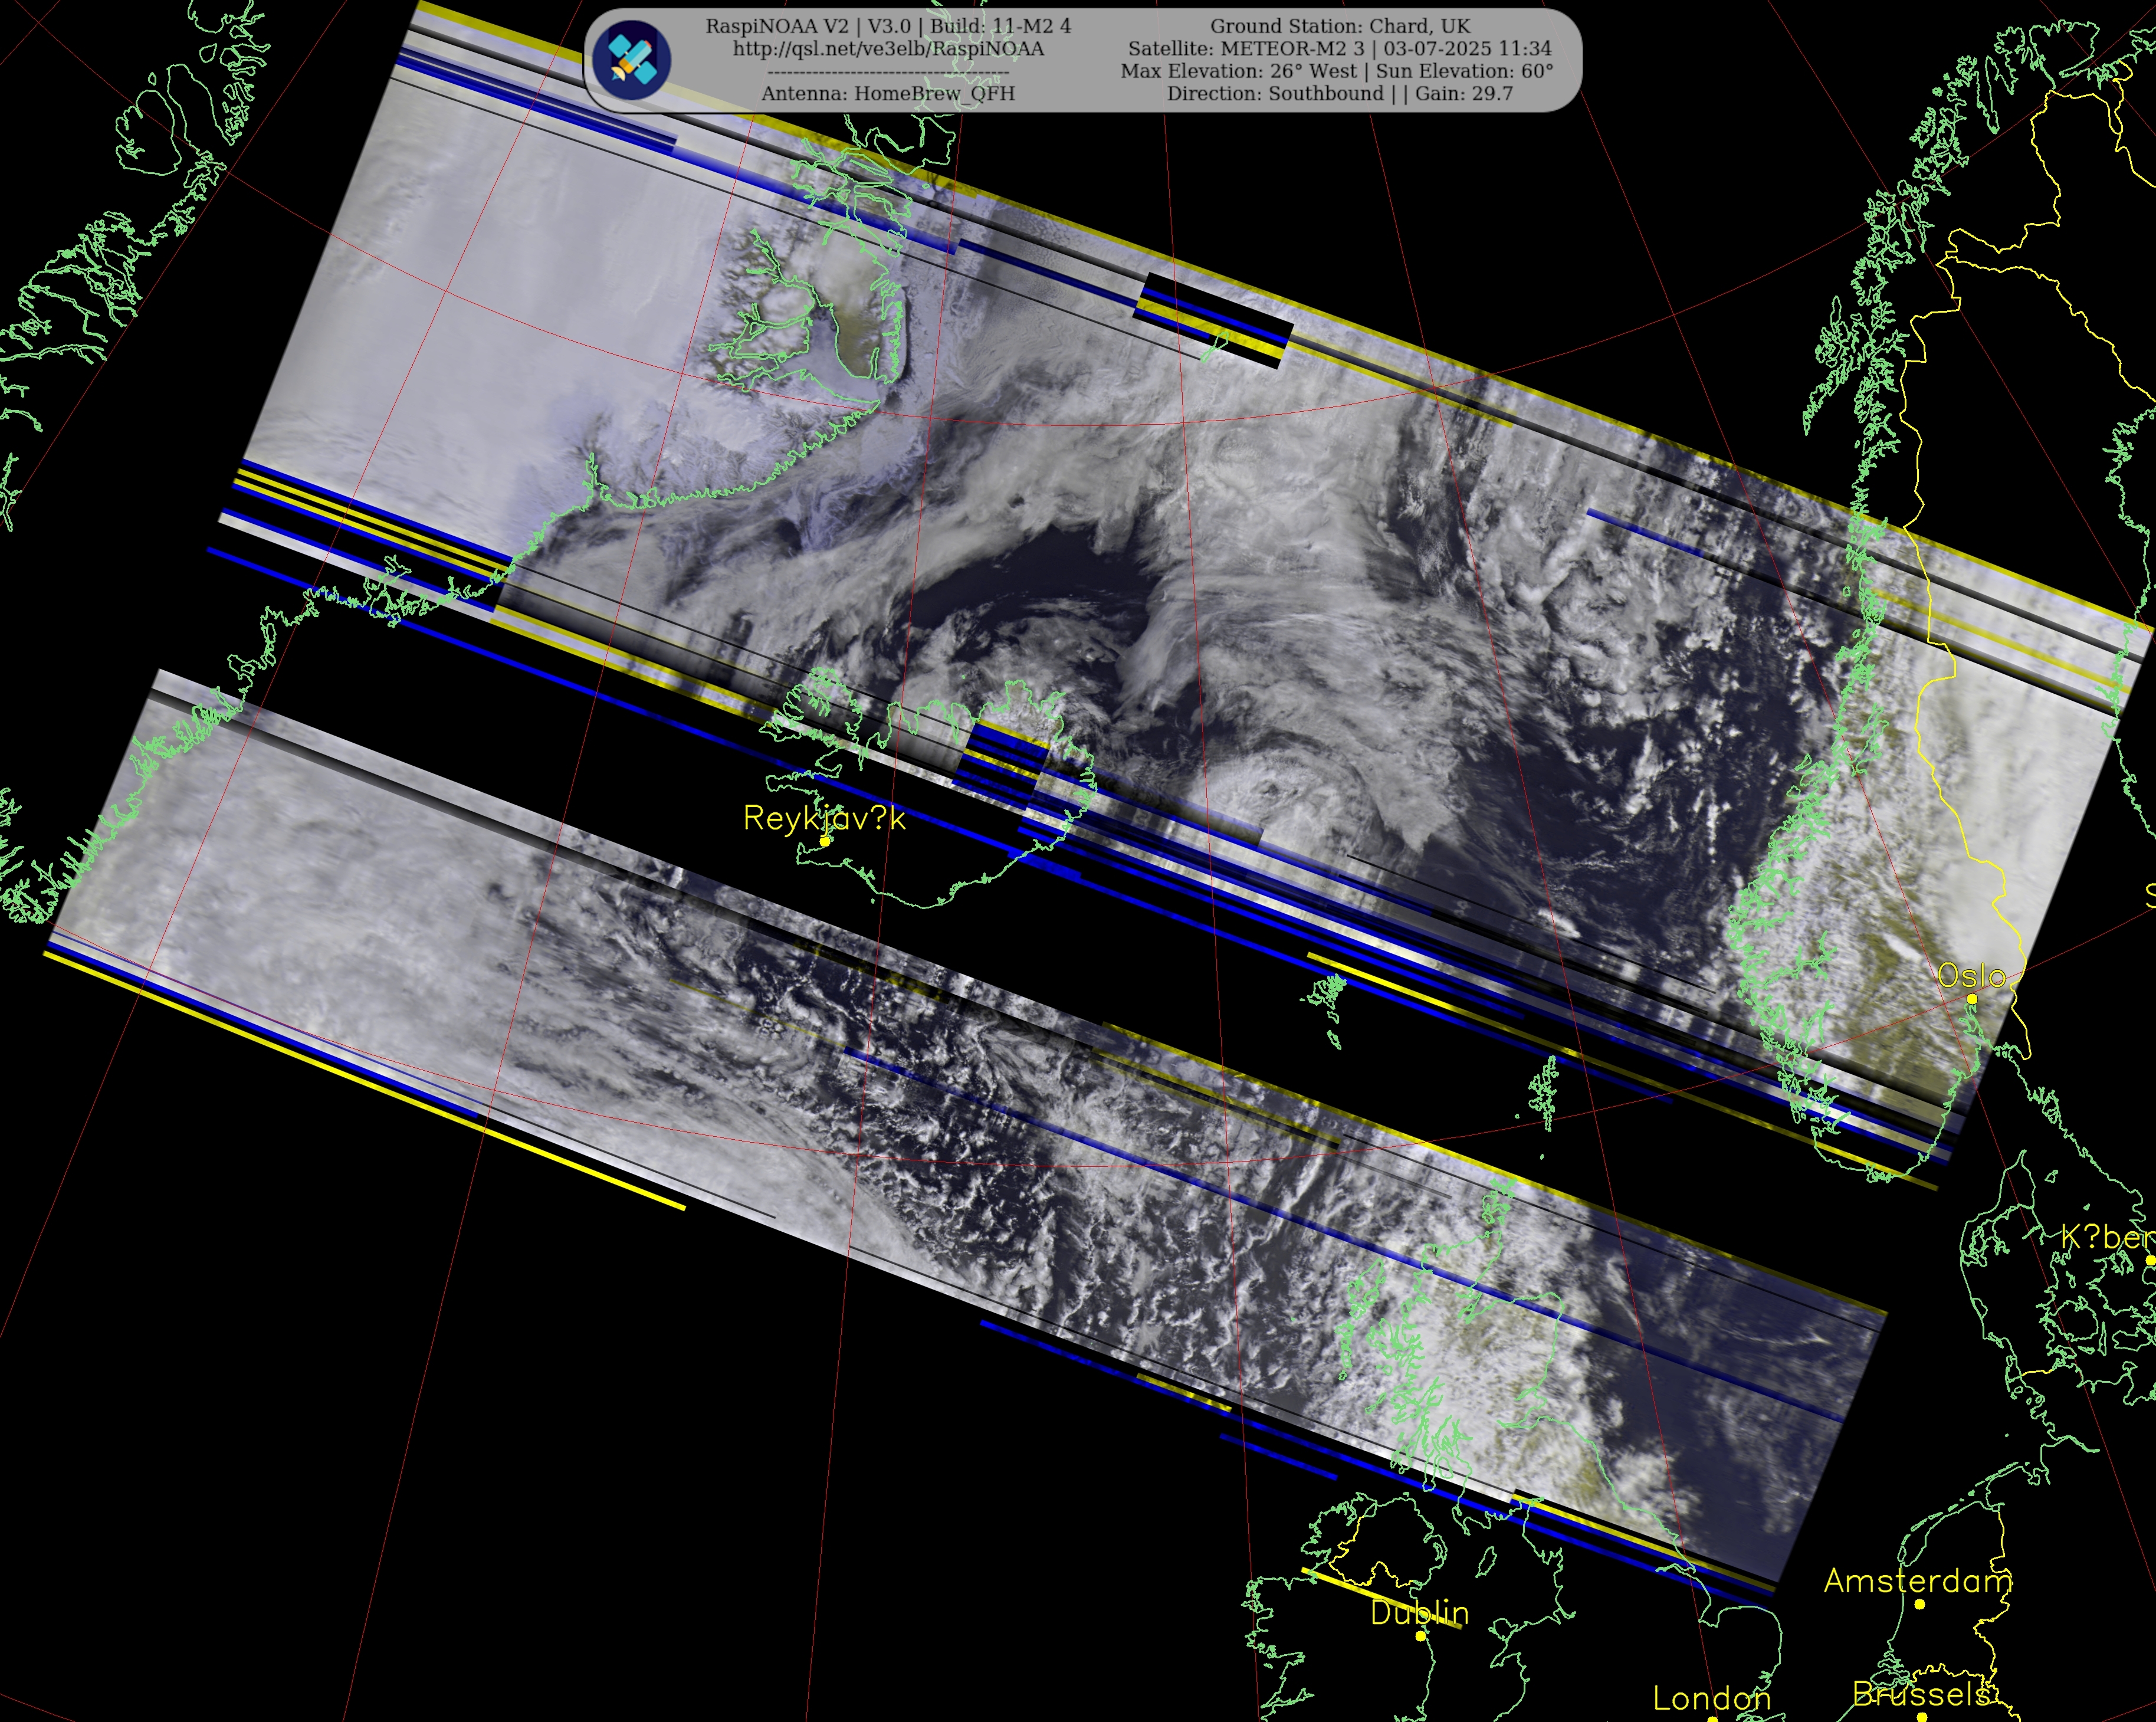
Task: Click the Ground Station: Chard, UK text
Action: pos(1340,26)
